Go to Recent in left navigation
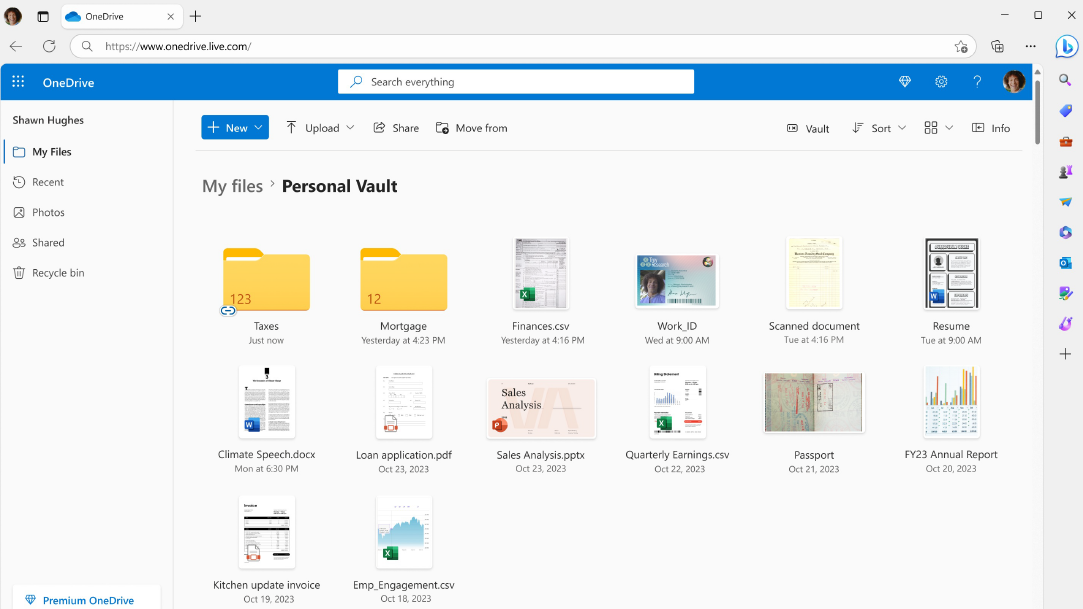The height and width of the screenshot is (609, 1083). [x=47, y=182]
